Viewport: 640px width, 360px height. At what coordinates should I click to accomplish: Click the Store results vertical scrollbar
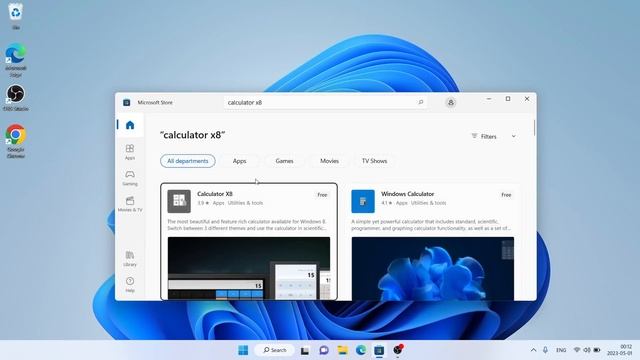tap(534, 128)
